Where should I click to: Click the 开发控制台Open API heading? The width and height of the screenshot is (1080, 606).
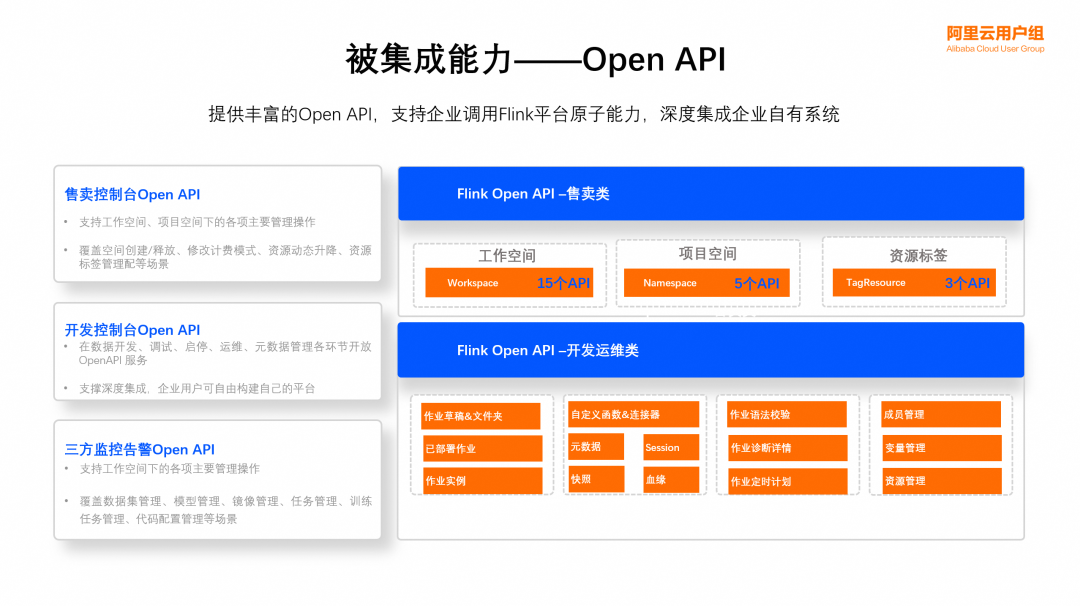[x=132, y=330]
